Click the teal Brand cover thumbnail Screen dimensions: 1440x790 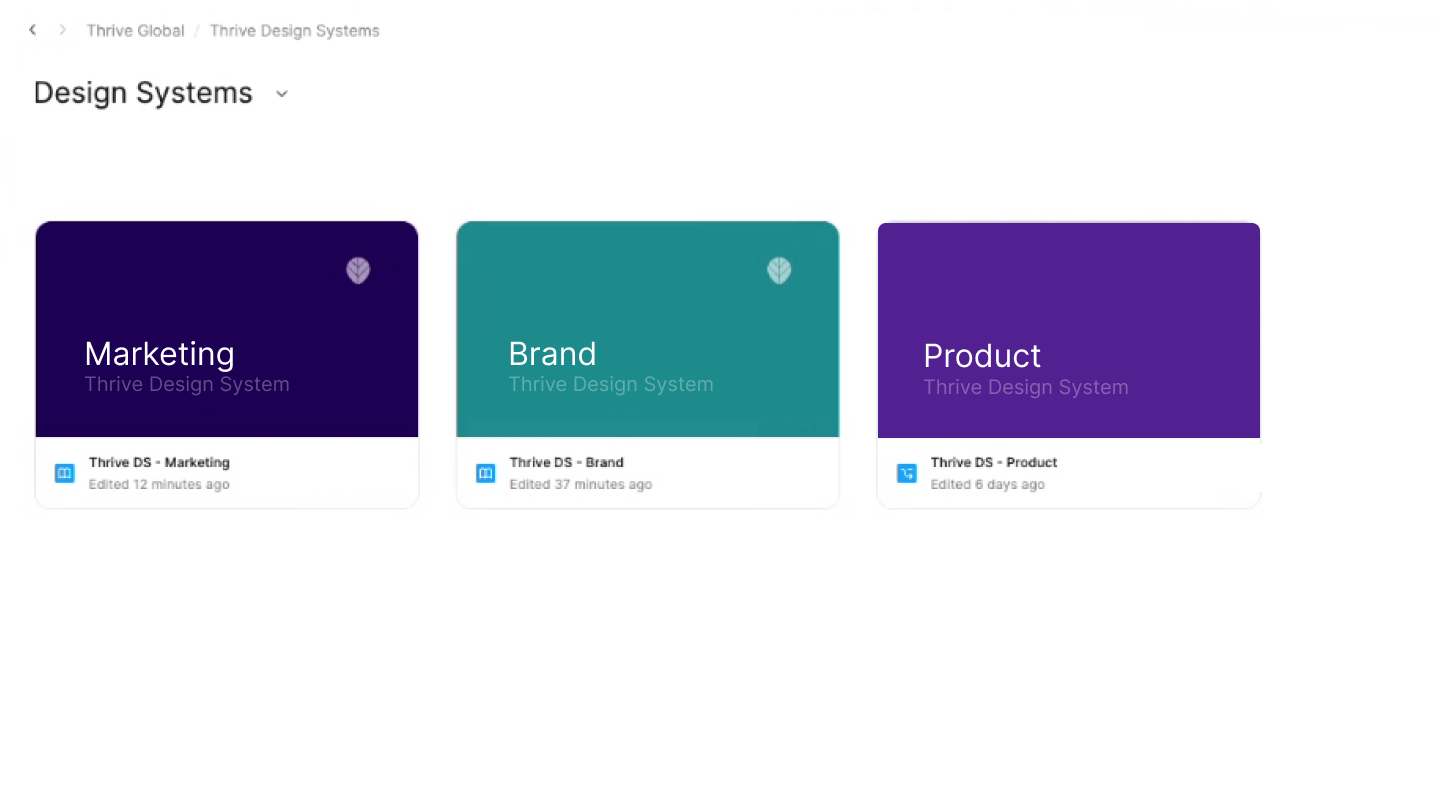pos(647,329)
